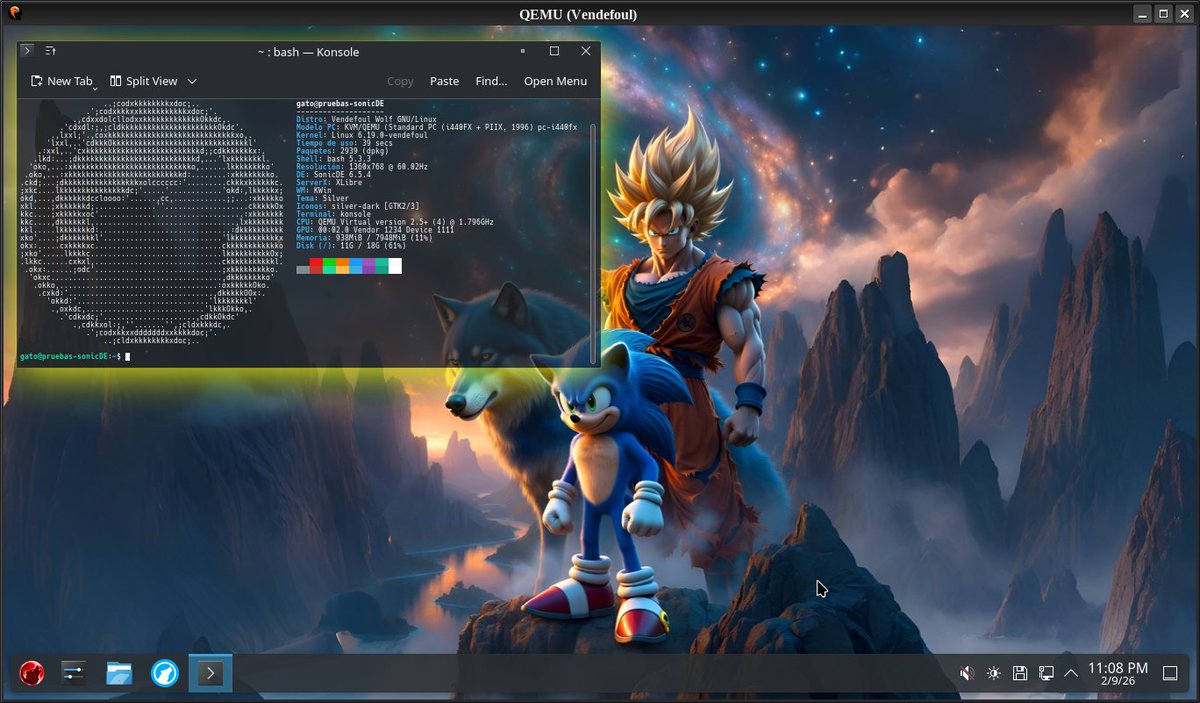Click the bash prompt line in the terminal
The width and height of the screenshot is (1200, 703).
pyautogui.click(x=75, y=356)
